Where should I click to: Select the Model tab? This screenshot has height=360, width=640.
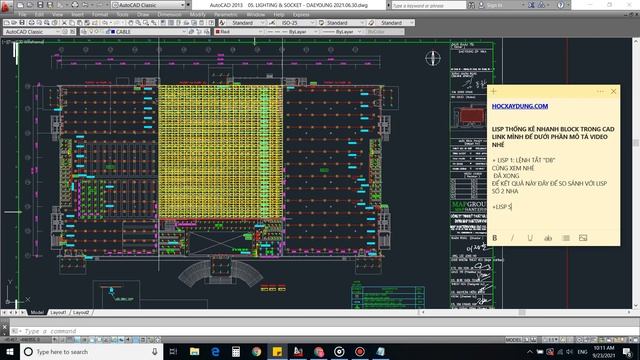click(37, 312)
